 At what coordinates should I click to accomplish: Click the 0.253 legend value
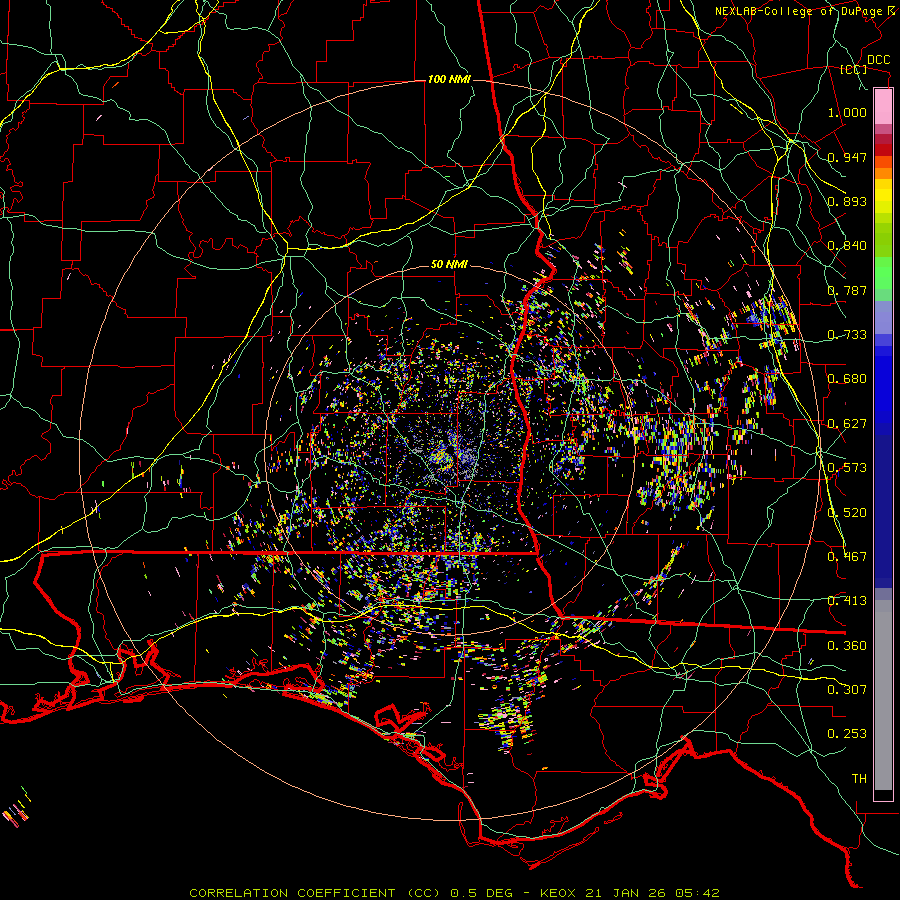coord(847,734)
